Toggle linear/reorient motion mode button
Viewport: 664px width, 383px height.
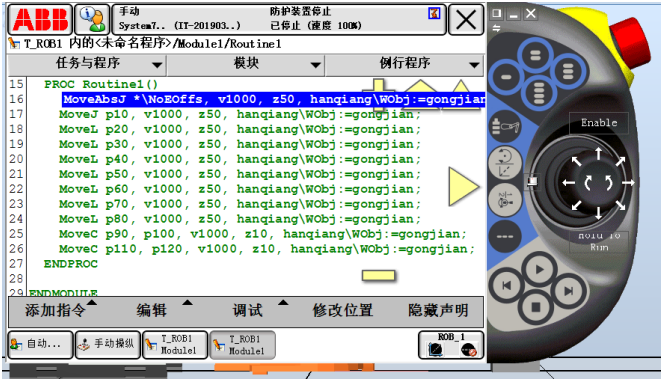click(505, 162)
